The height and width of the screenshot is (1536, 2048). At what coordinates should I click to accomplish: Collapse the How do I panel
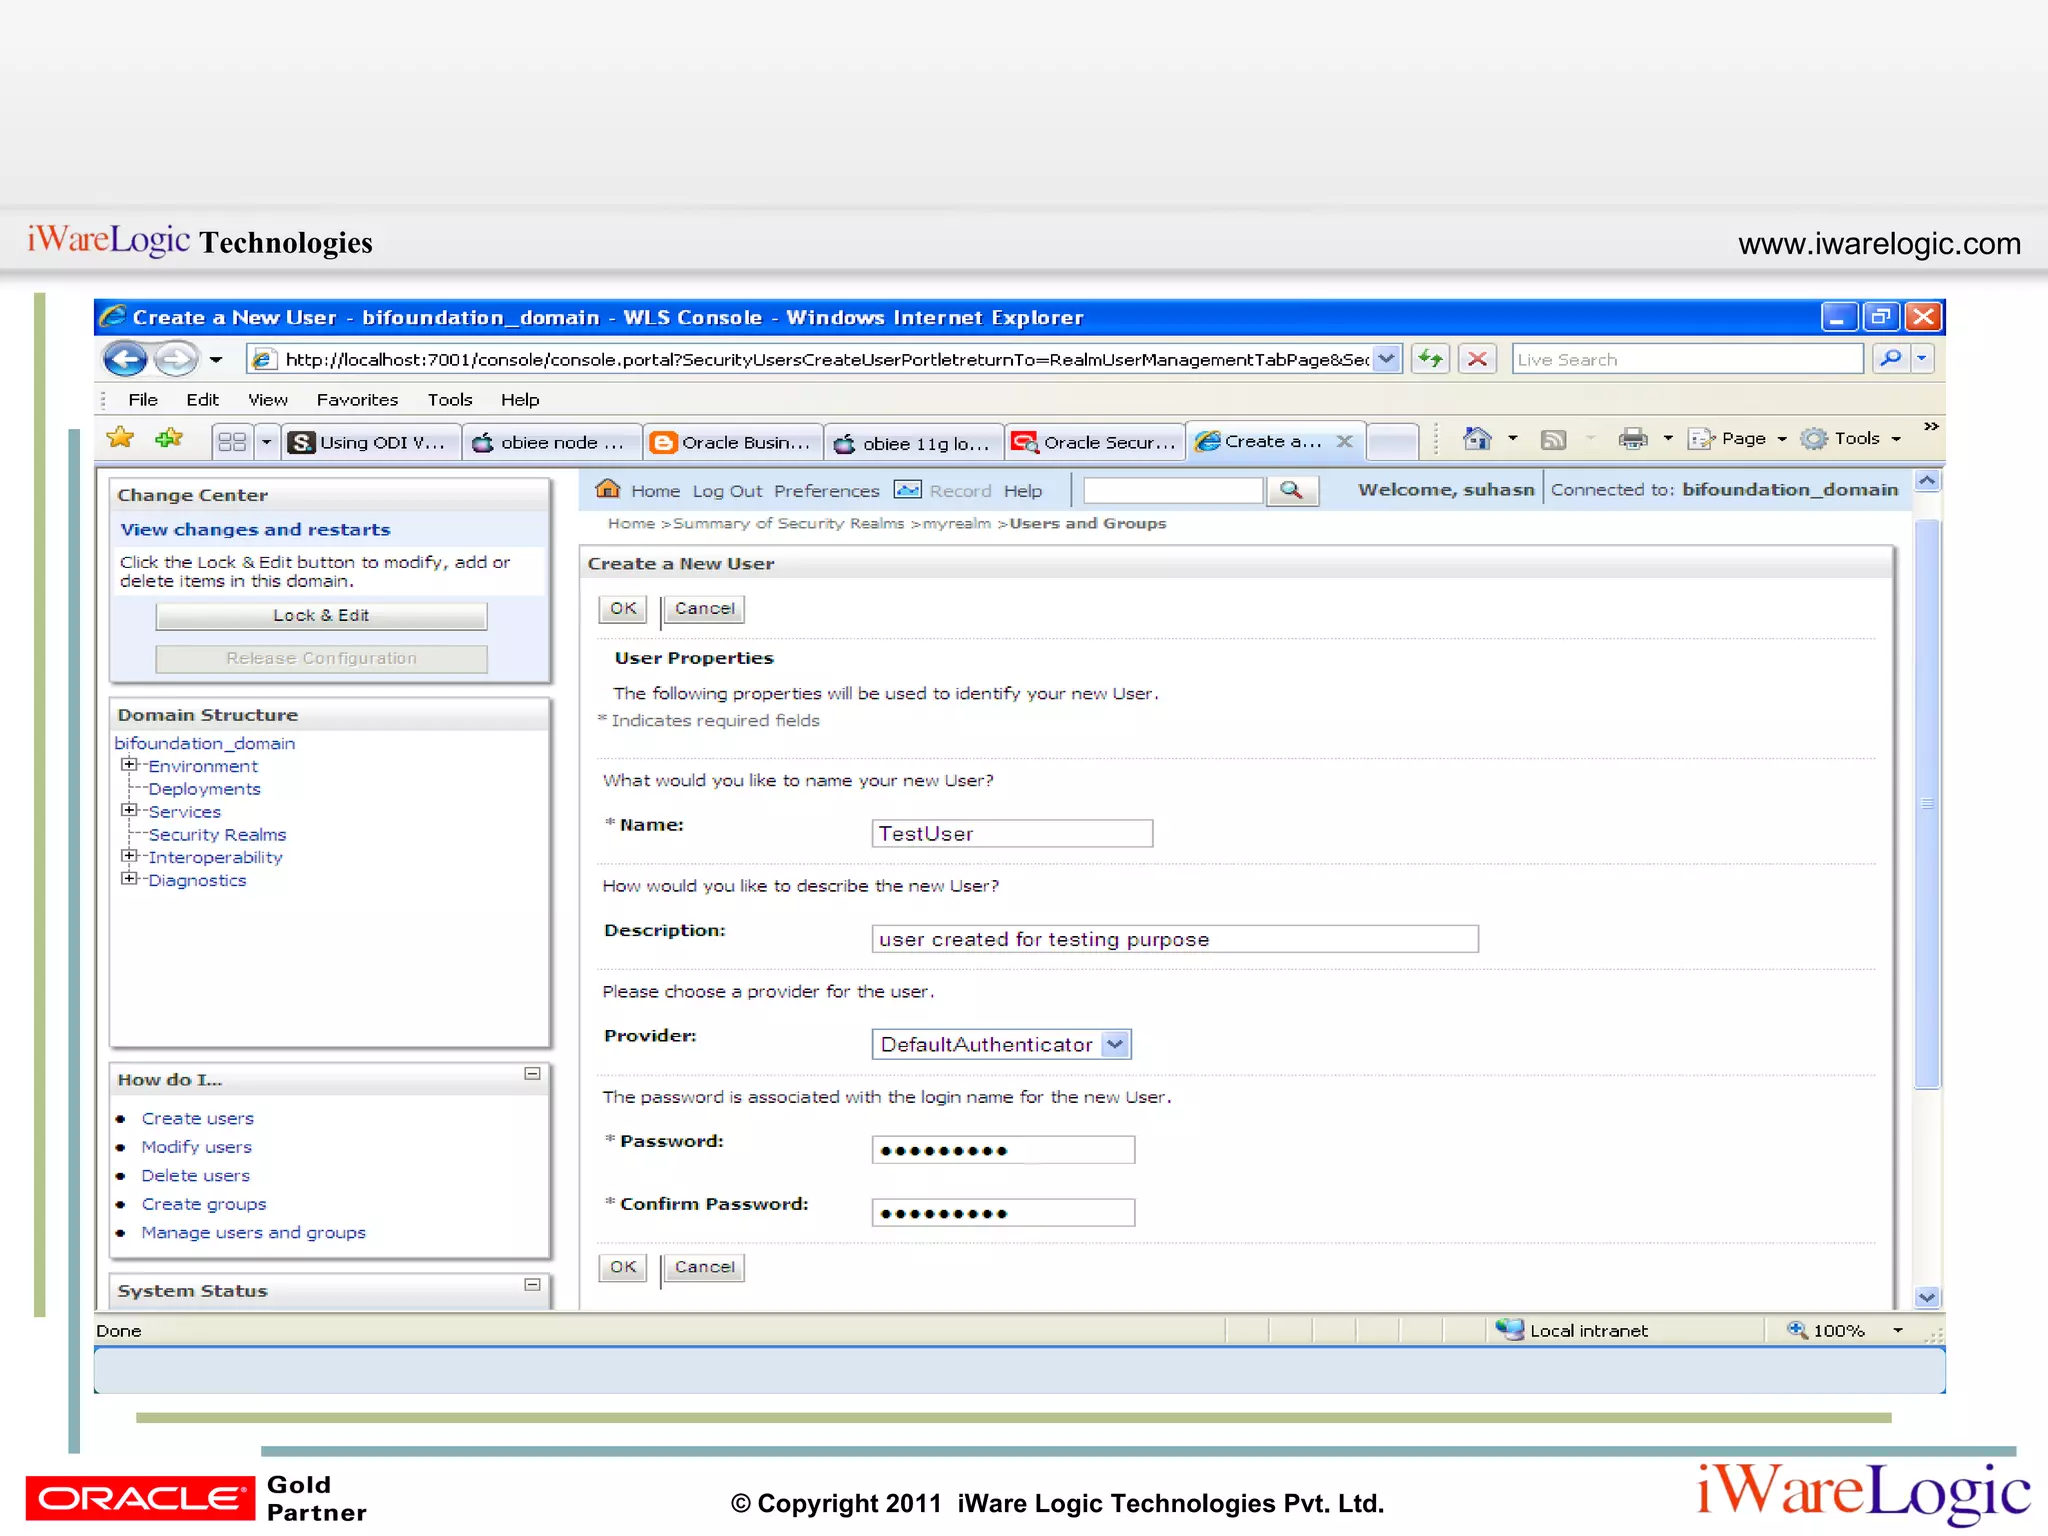(532, 1074)
